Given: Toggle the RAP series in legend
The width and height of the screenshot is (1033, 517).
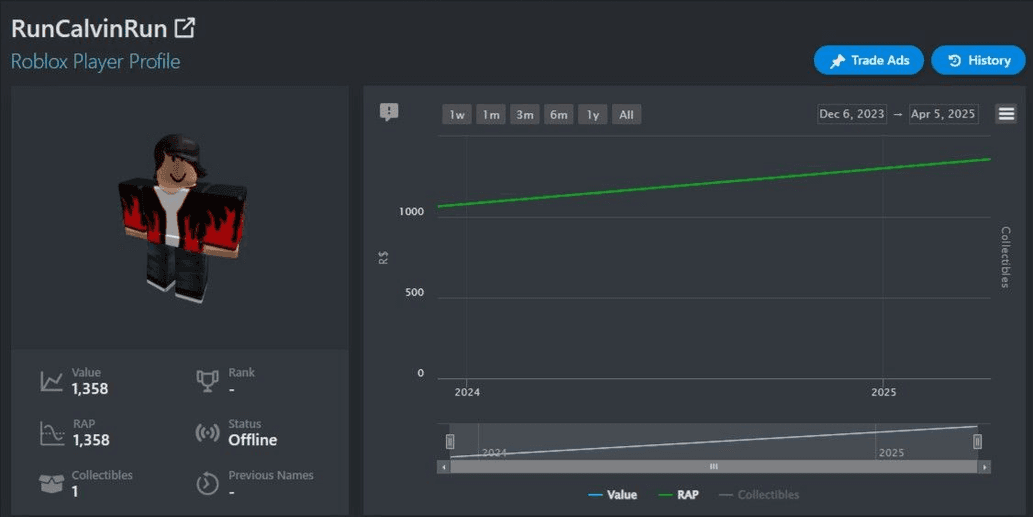Looking at the screenshot, I should [679, 495].
